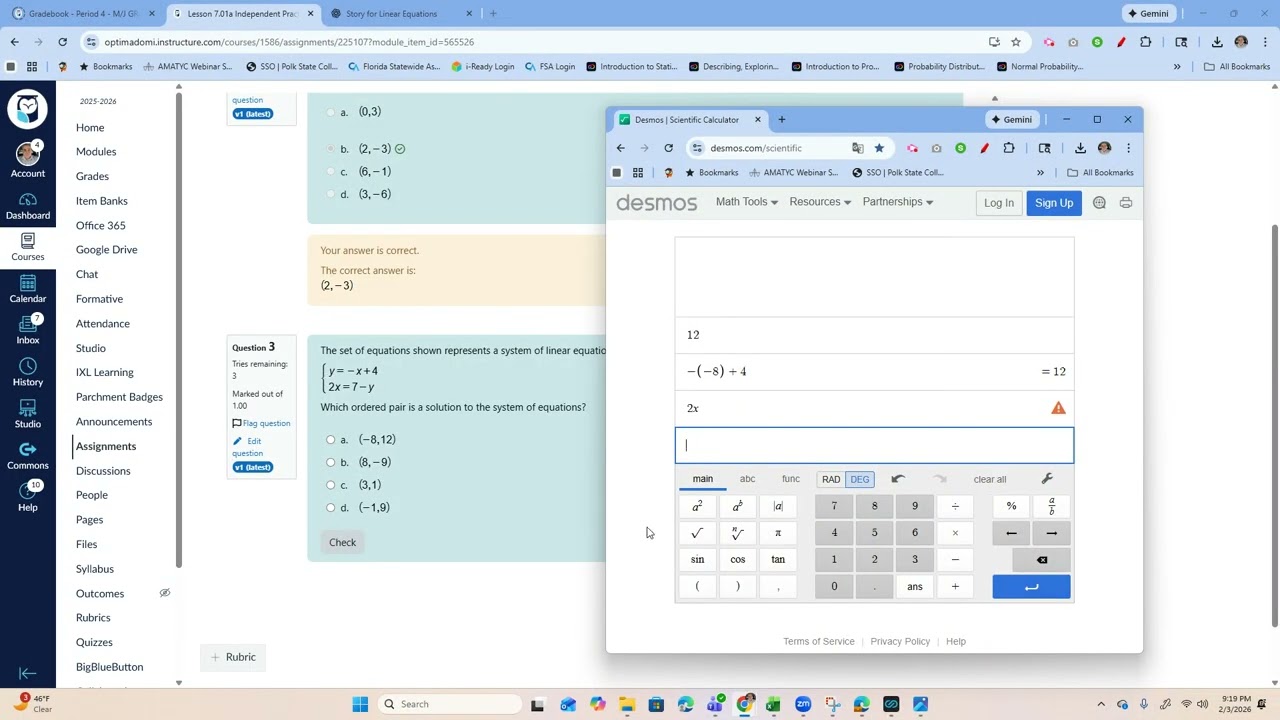The height and width of the screenshot is (720, 1280).
Task: Select answer d. (−1,9)
Action: coord(331,507)
